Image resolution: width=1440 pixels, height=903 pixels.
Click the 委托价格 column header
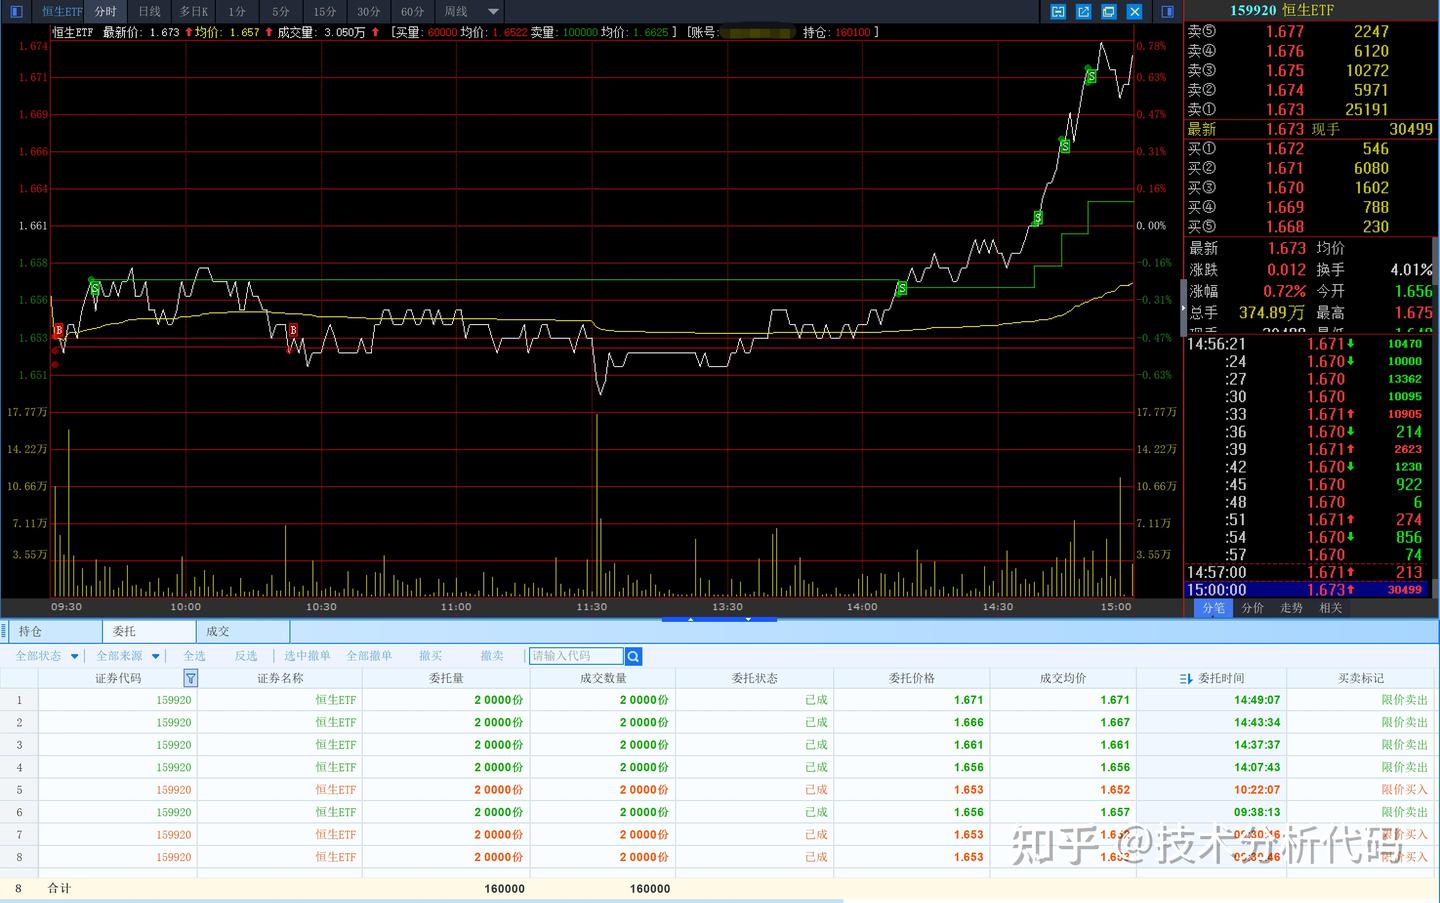[x=912, y=678]
